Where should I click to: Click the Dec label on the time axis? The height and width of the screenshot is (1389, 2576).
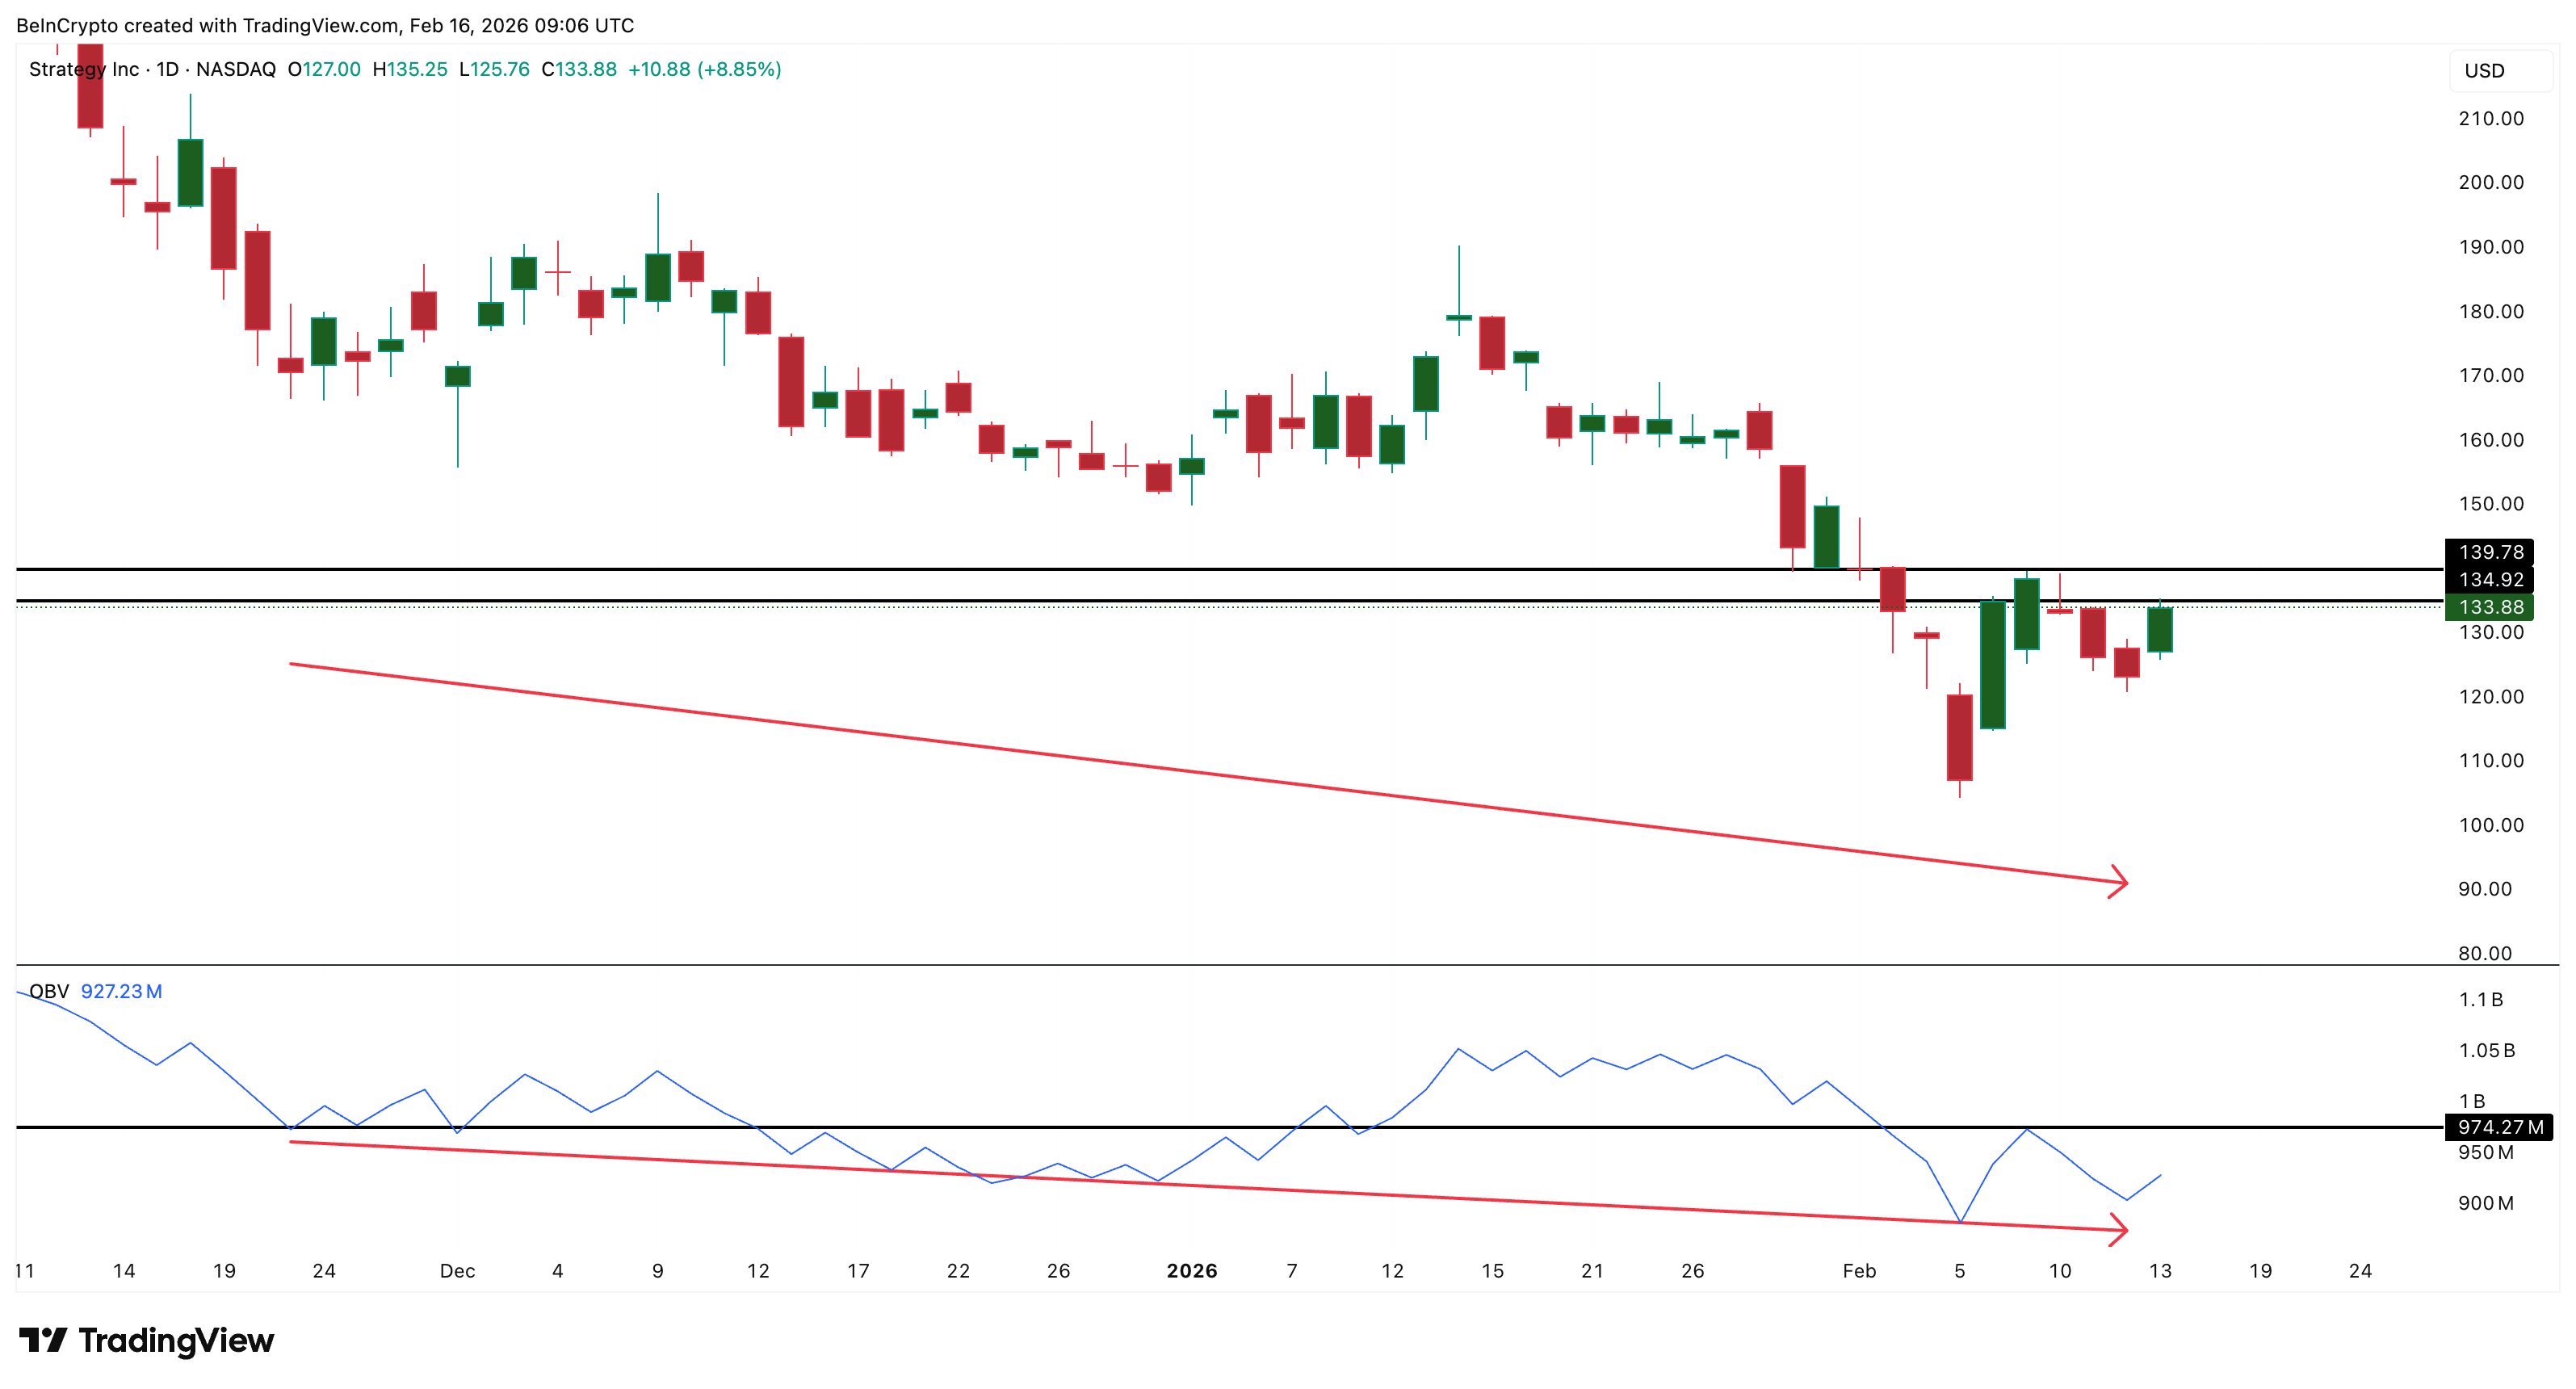point(459,1271)
